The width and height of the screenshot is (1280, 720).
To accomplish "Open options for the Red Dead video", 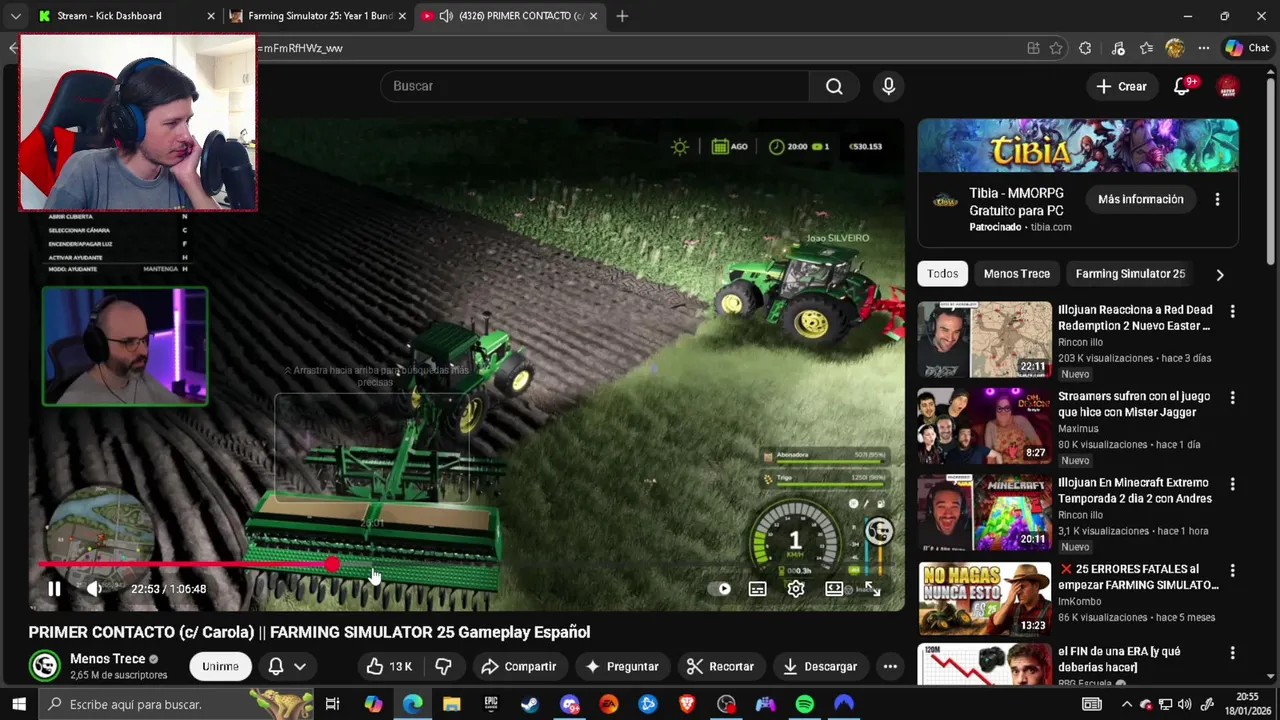I will pos(1232,311).
